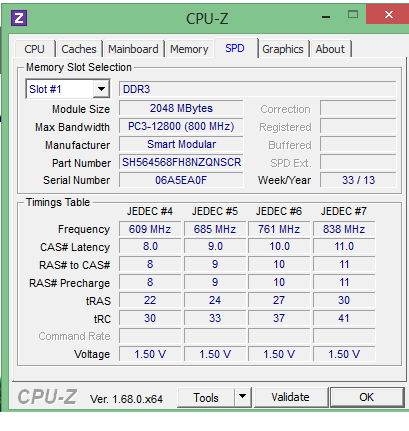409x431 pixels.
Task: Close the CPU-Z window
Action: [x=388, y=14]
